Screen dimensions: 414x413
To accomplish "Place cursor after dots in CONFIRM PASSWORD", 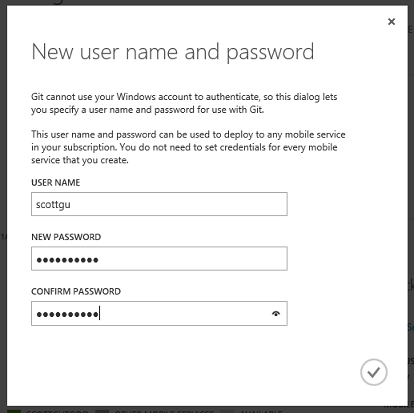I will click(x=100, y=314).
